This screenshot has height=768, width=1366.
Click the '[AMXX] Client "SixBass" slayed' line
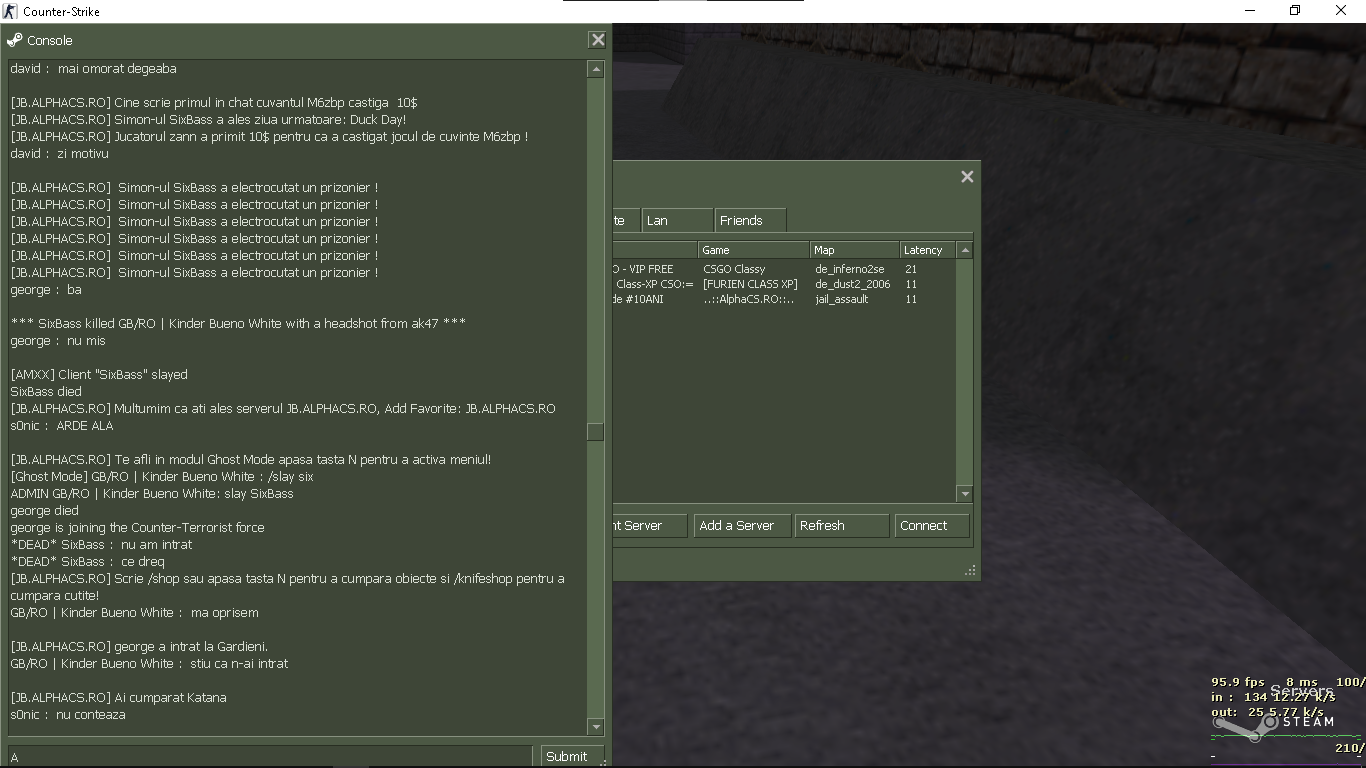coord(99,375)
